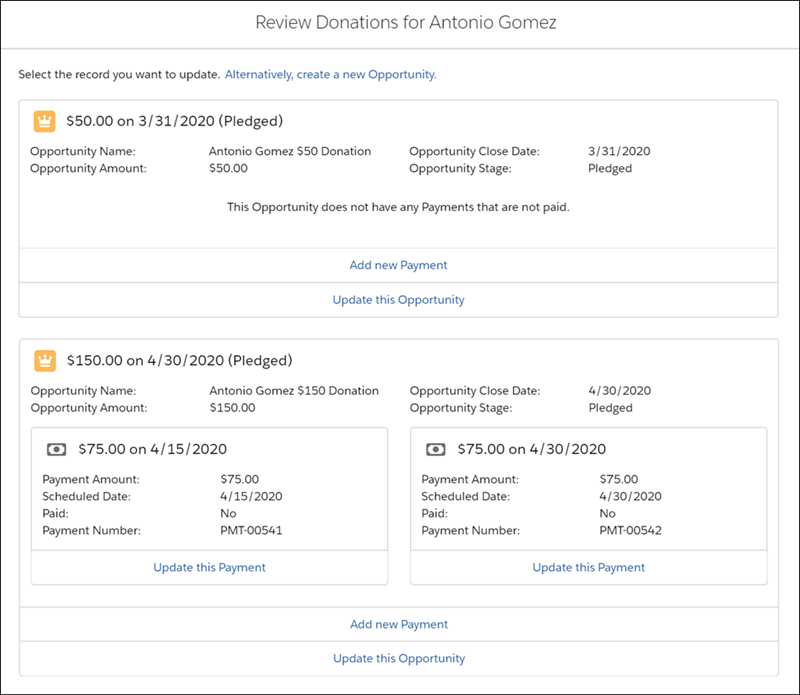Select heading '$50.00 on 3/31/2020 (Pledged)'

[x=174, y=121]
